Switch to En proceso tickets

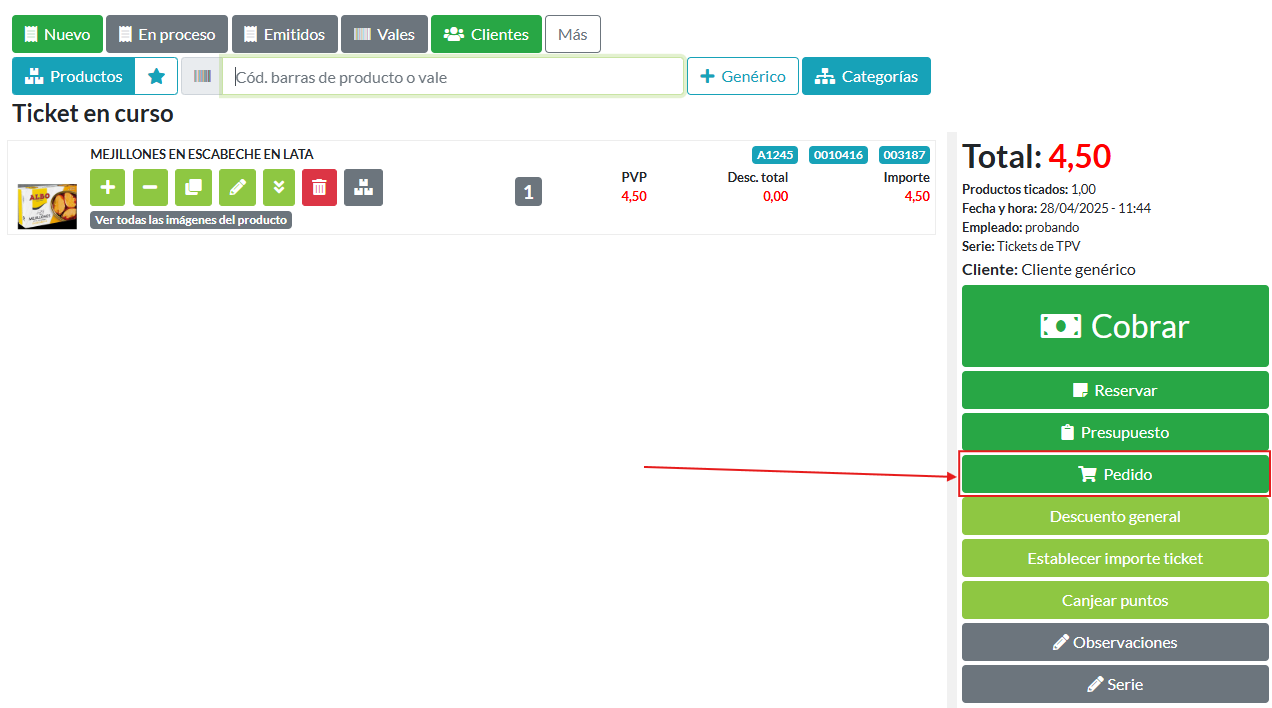coord(166,34)
